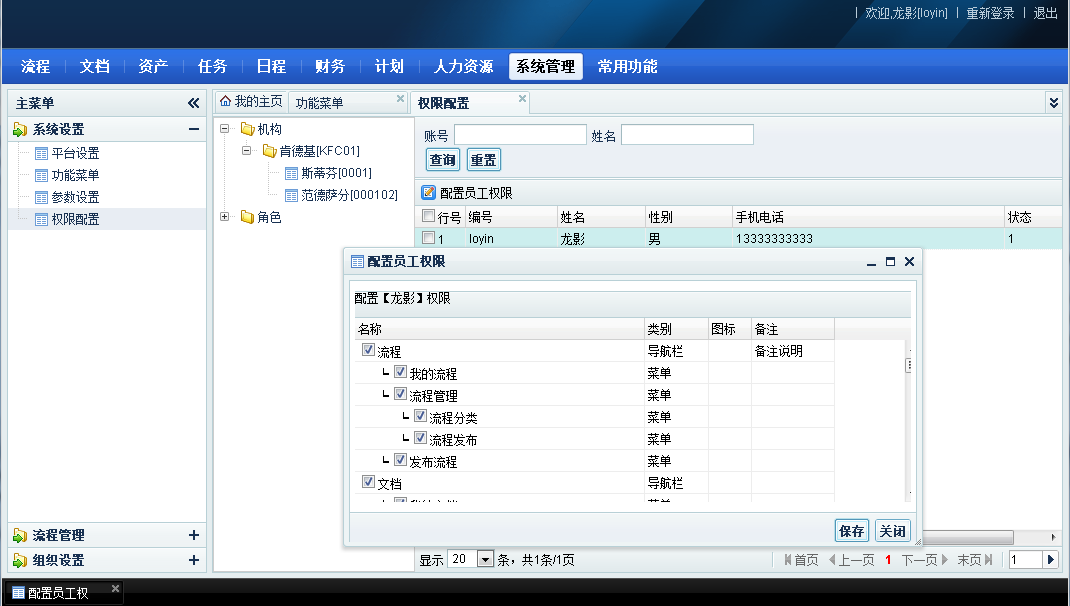
Task: Click the permission list vertical scrollbar
Action: click(909, 420)
